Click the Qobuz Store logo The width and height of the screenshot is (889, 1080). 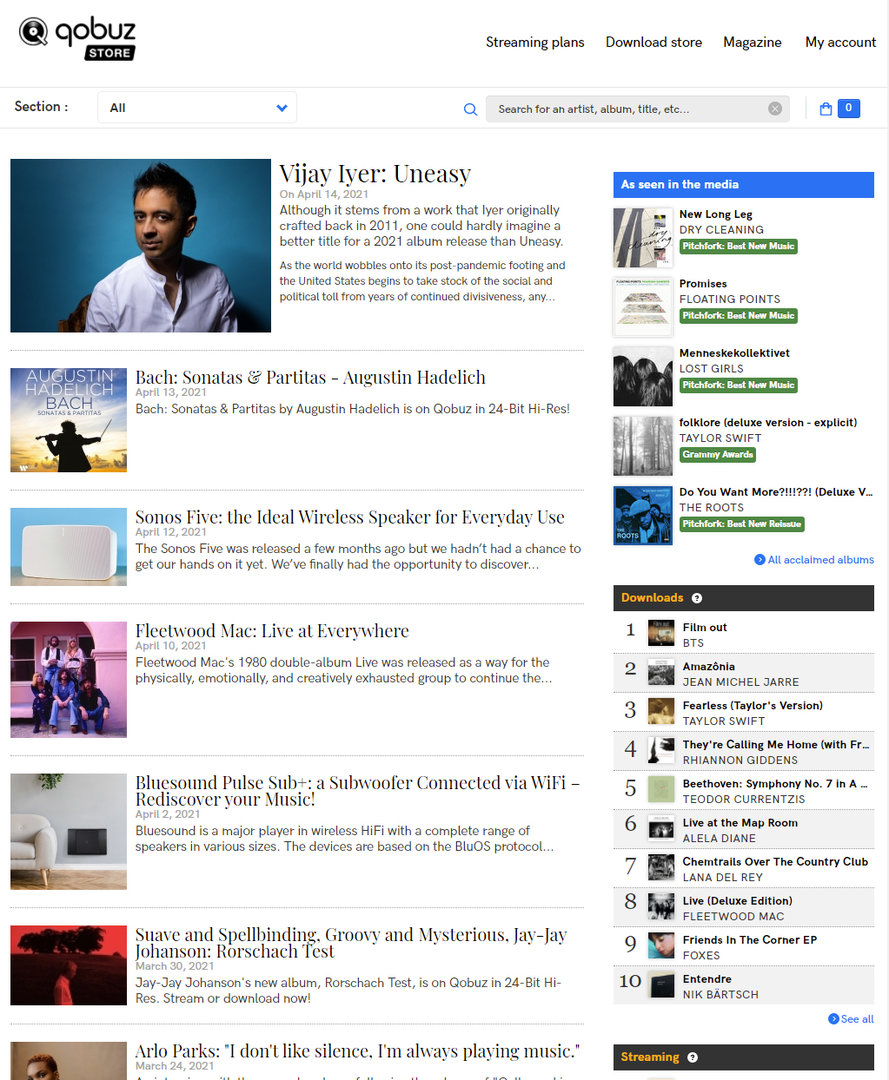(x=77, y=39)
